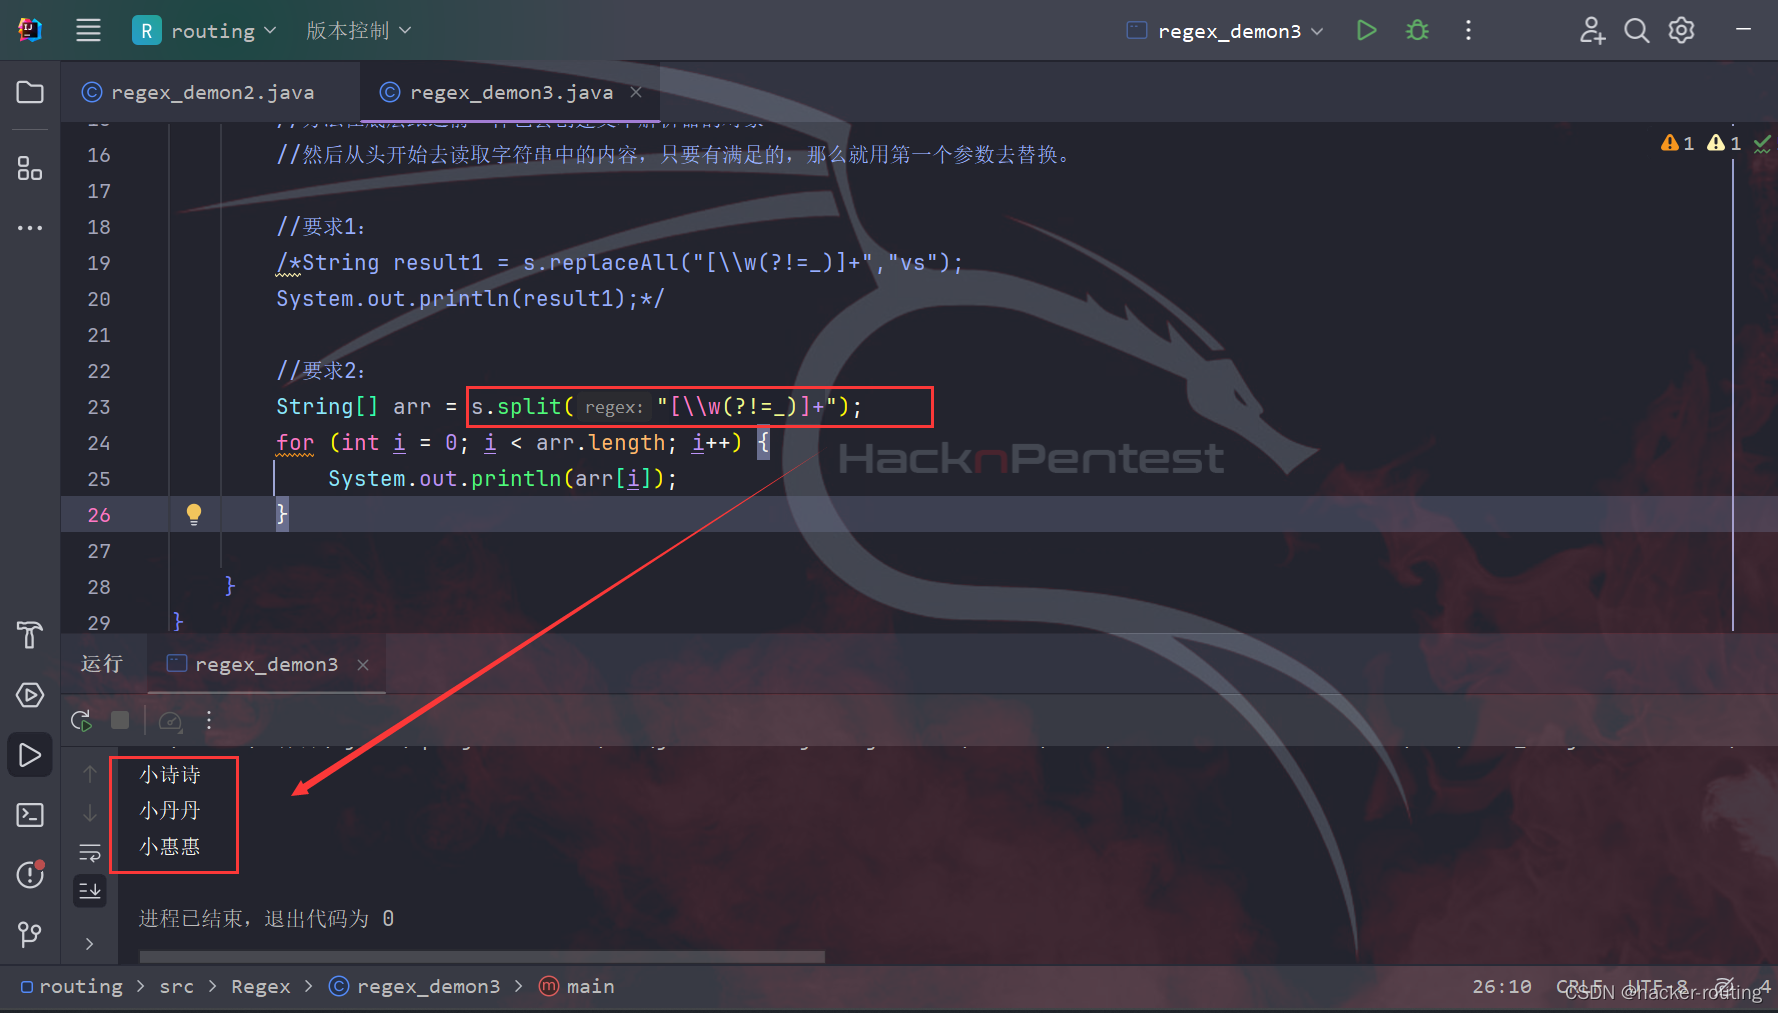Click the screenshot/profiler icon in run toolbar

pyautogui.click(x=170, y=720)
